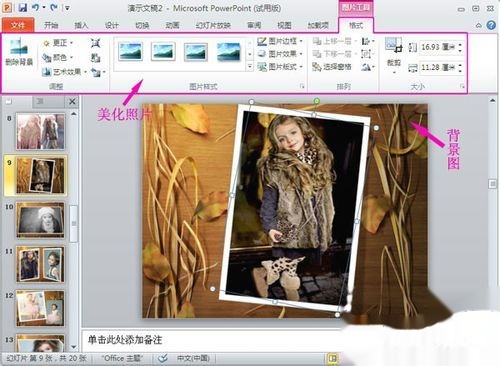The height and width of the screenshot is (366, 500).
Task: Apply the second picture style thumbnail
Action: click(x=163, y=52)
